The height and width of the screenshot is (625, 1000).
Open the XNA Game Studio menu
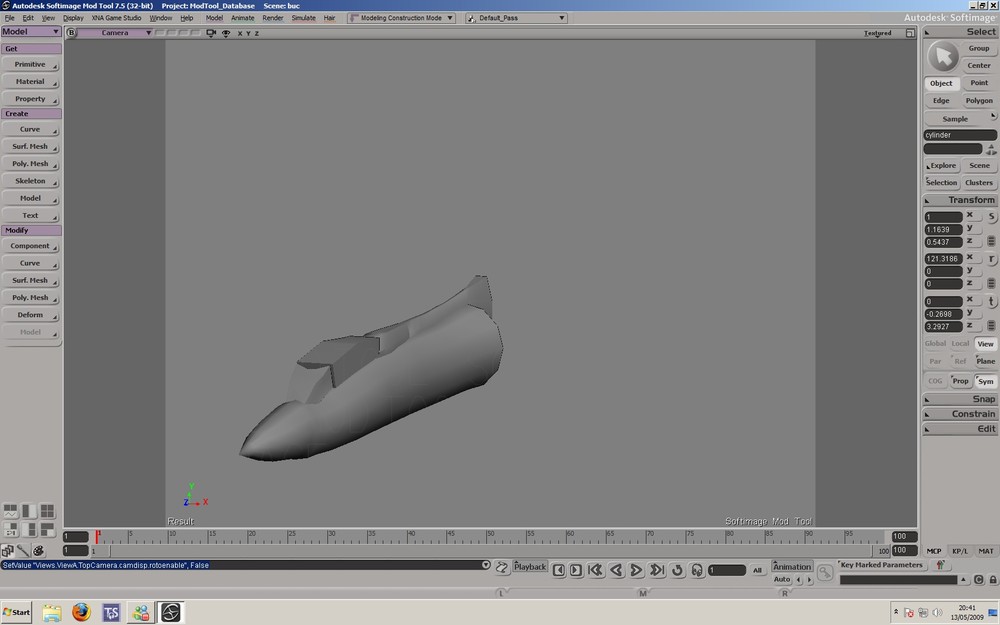point(116,18)
